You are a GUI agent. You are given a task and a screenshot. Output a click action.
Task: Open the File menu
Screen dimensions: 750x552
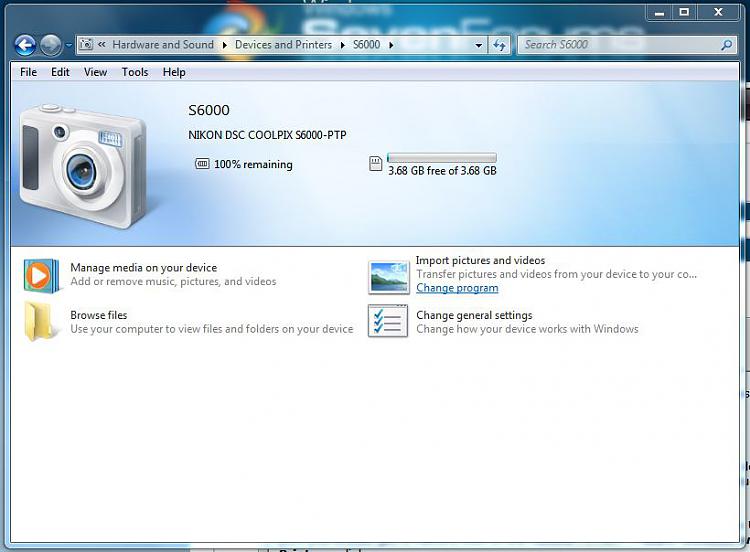tap(28, 72)
